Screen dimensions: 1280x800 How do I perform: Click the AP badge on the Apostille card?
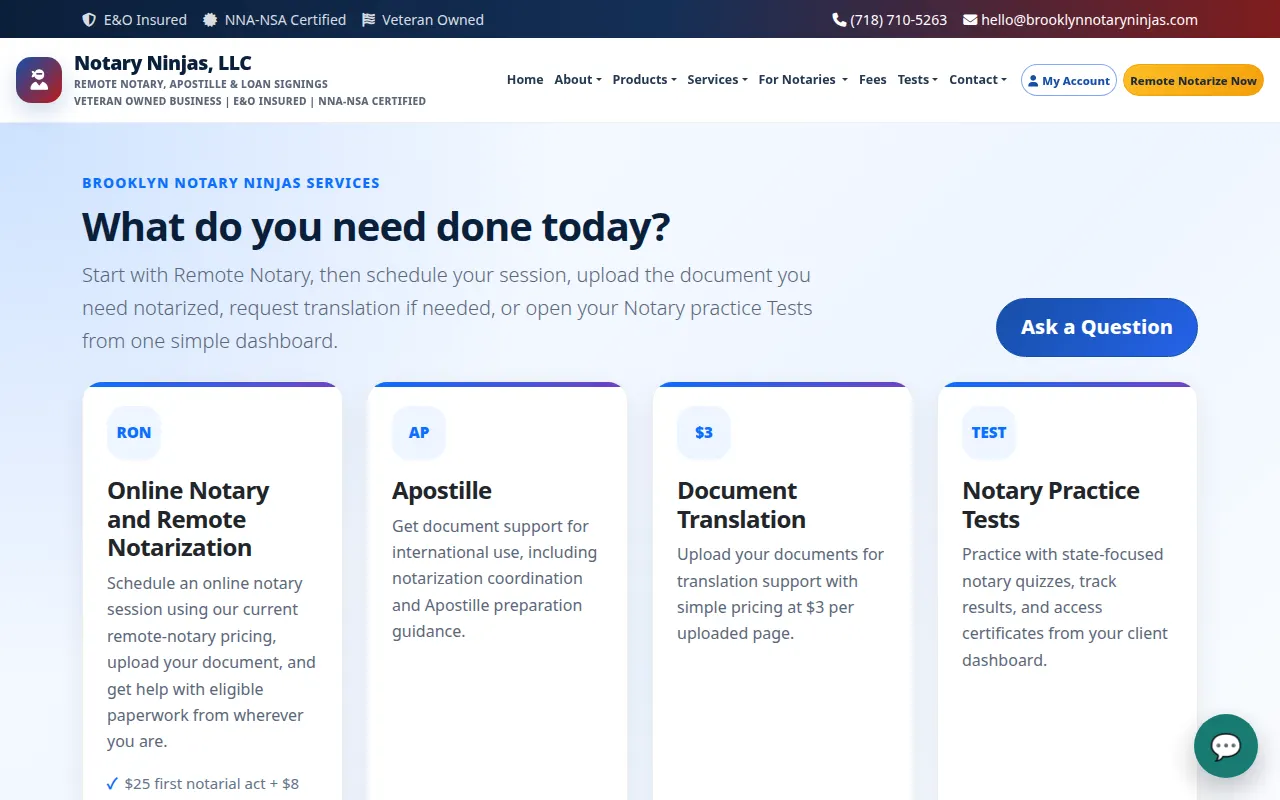pyautogui.click(x=419, y=433)
